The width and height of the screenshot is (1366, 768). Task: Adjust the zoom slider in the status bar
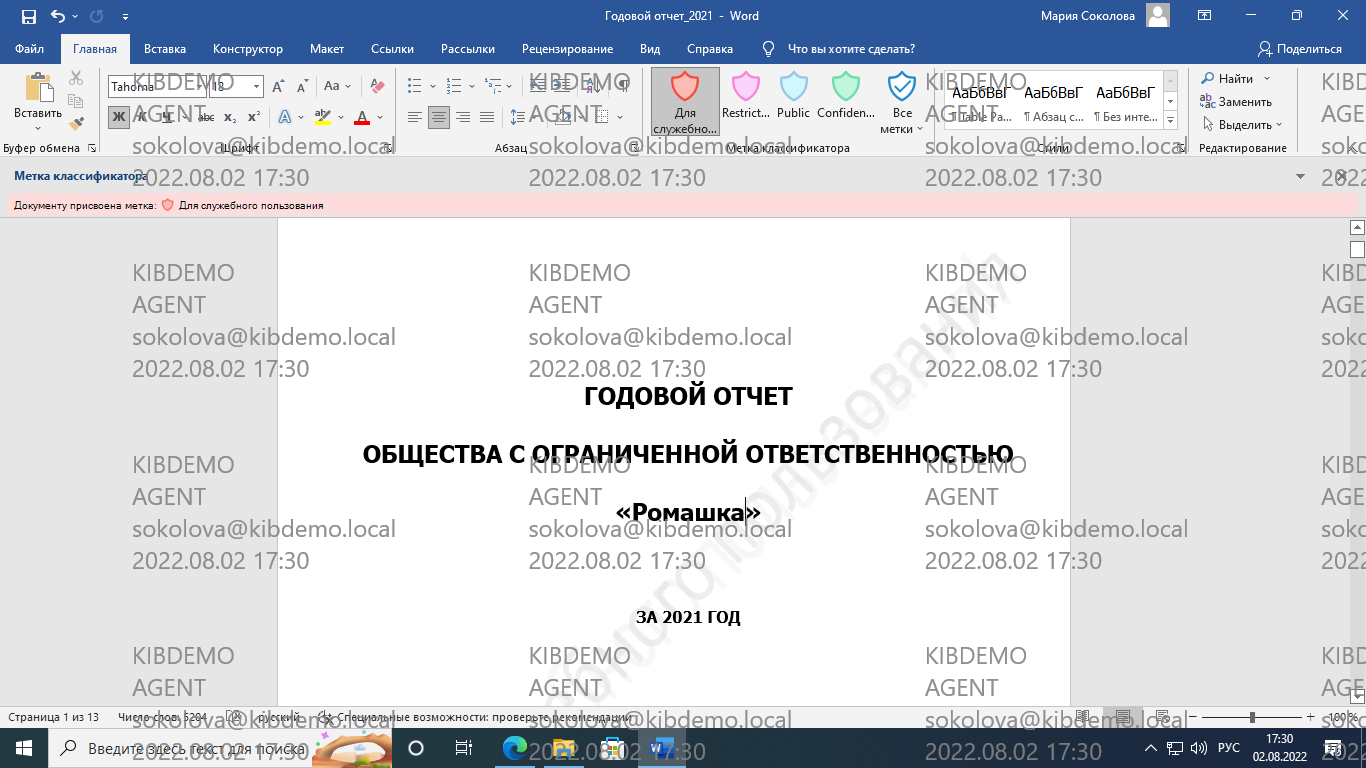point(1252,717)
